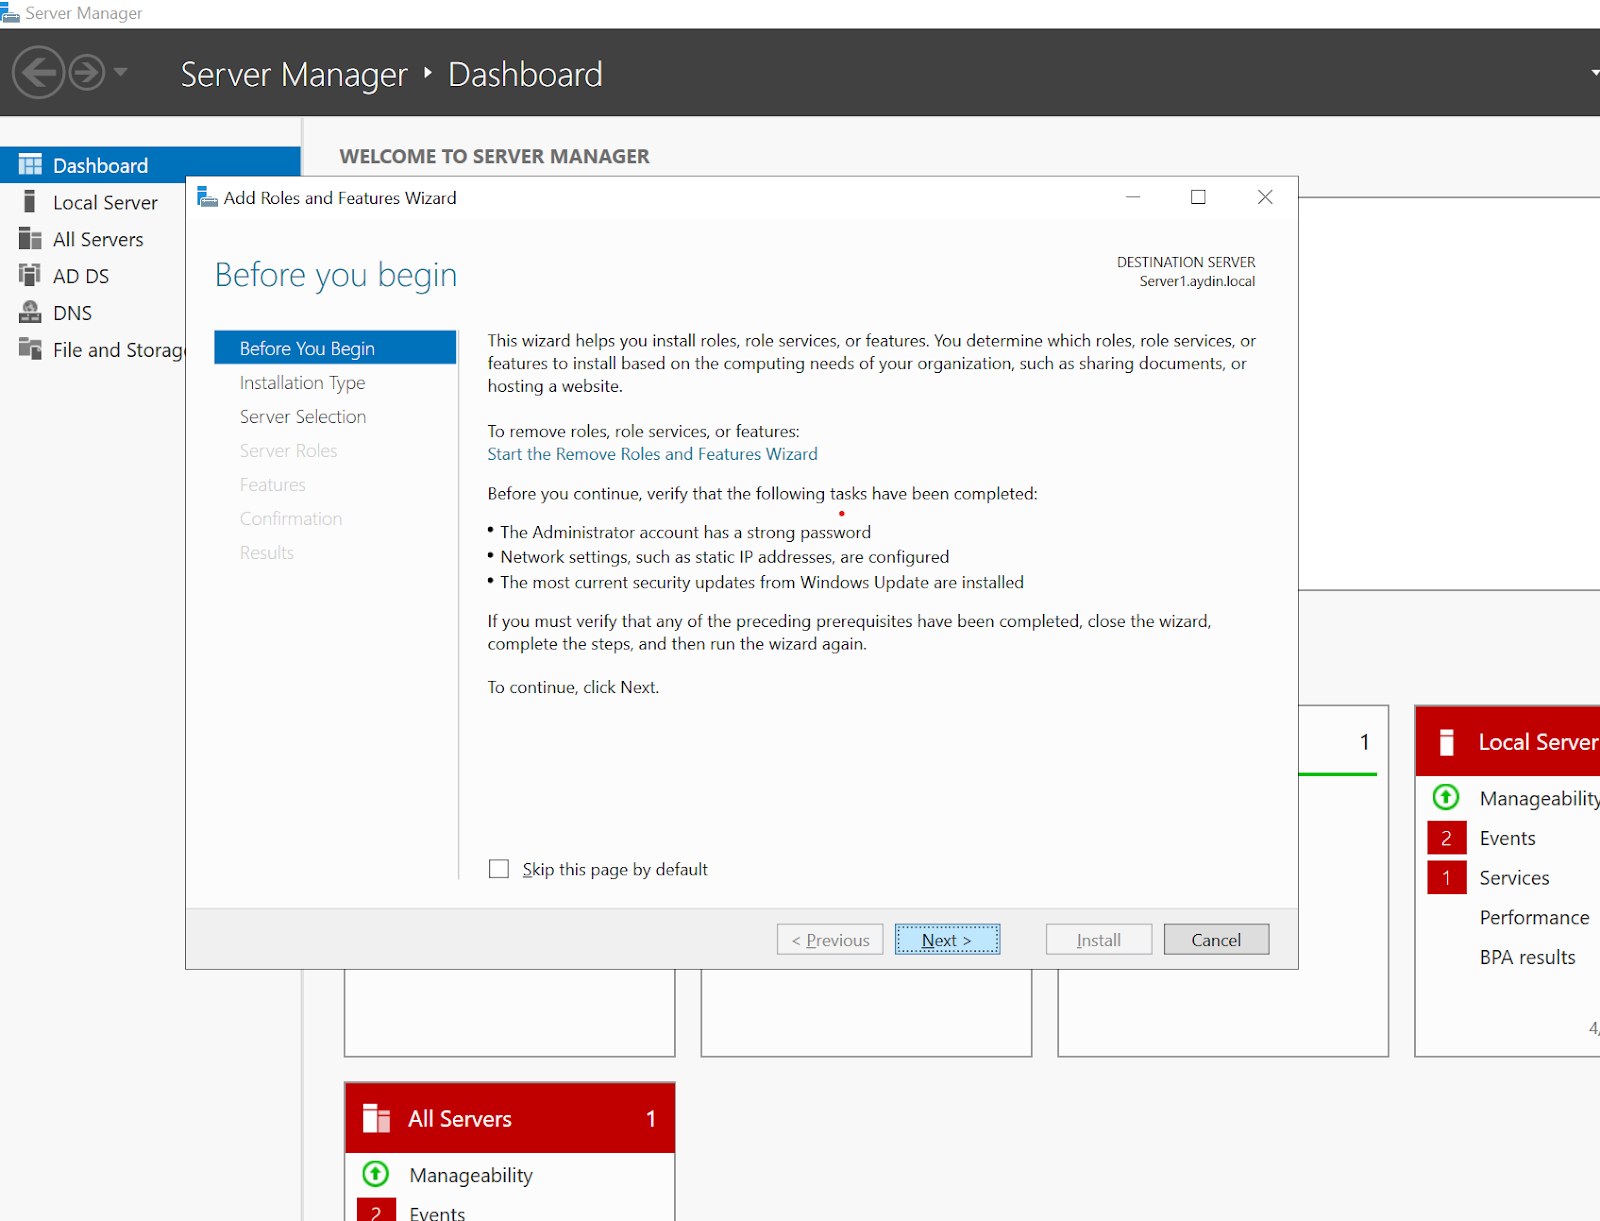Click the Server1.aydin.local destination server text

tap(1197, 281)
